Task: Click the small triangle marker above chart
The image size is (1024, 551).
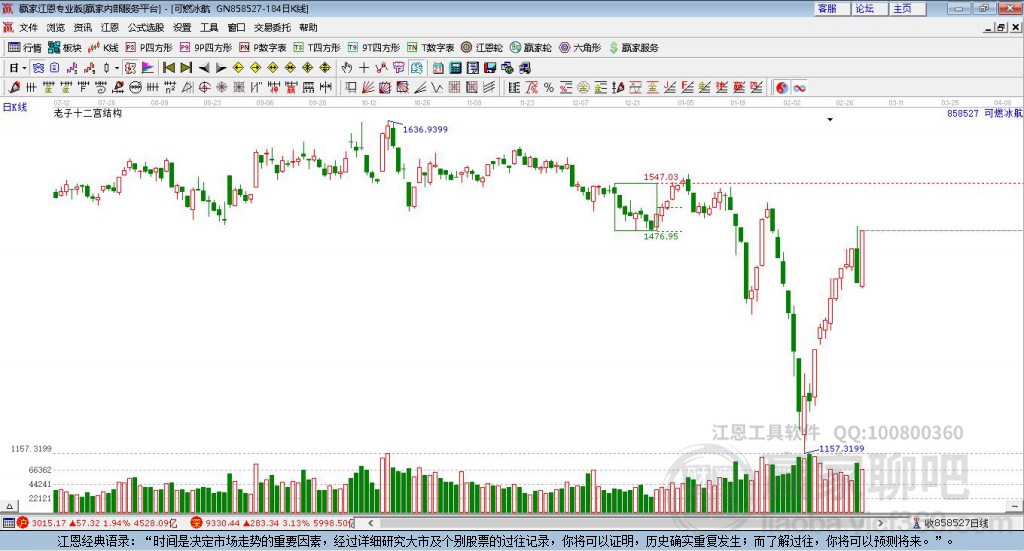Action: pyautogui.click(x=830, y=119)
